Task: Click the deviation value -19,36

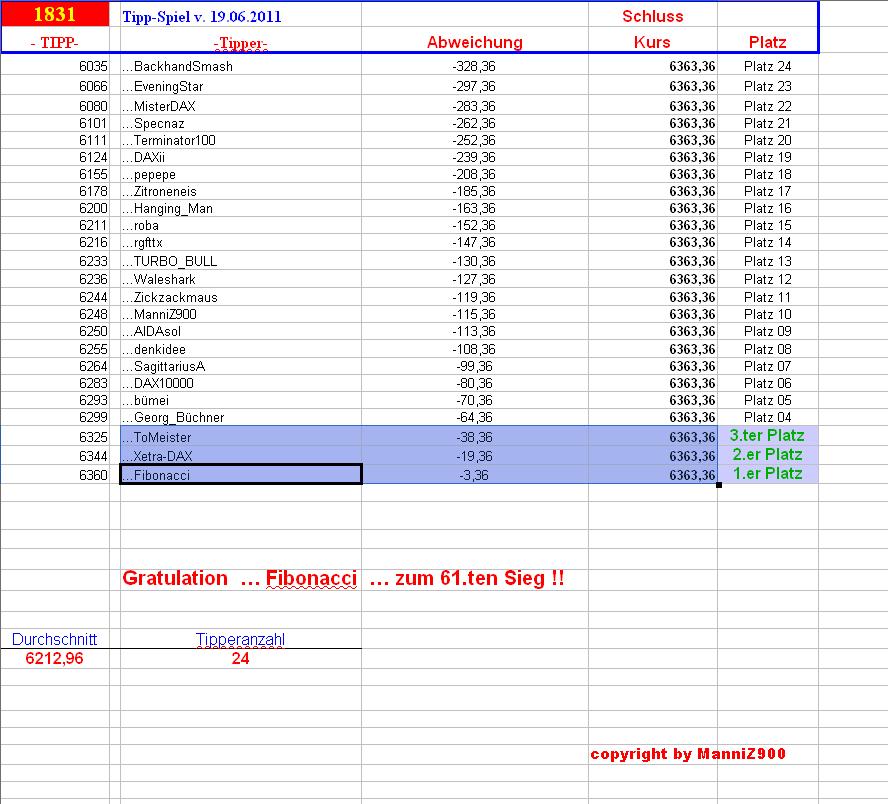Action: click(x=474, y=456)
